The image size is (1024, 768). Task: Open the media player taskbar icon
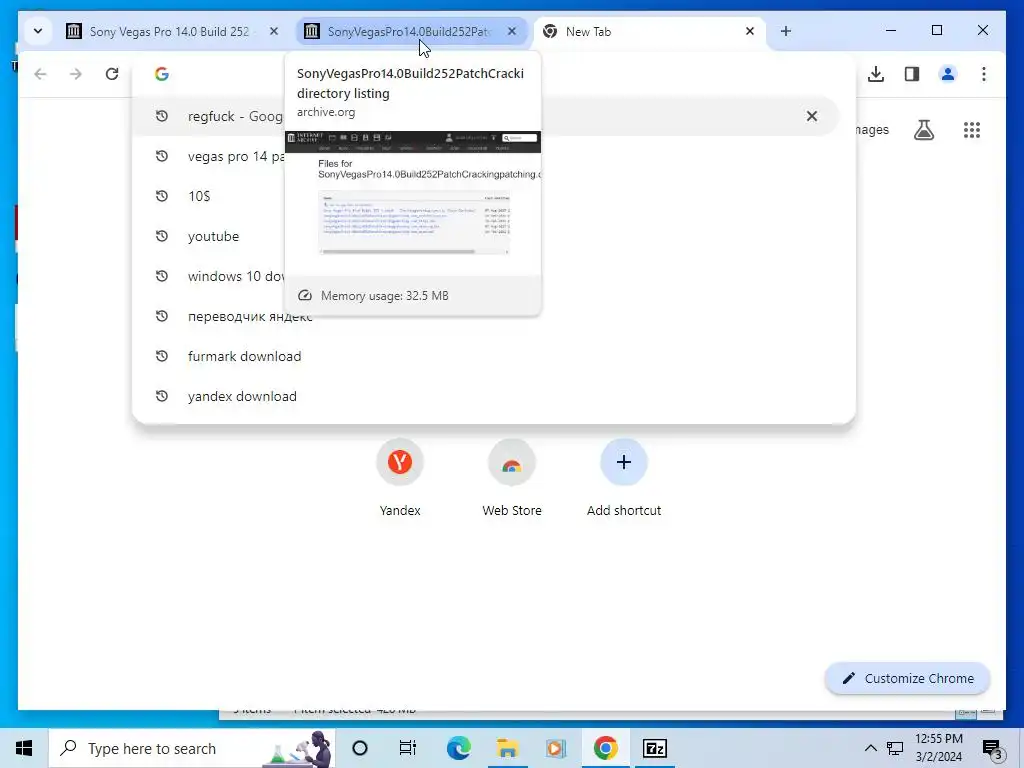tap(556, 748)
